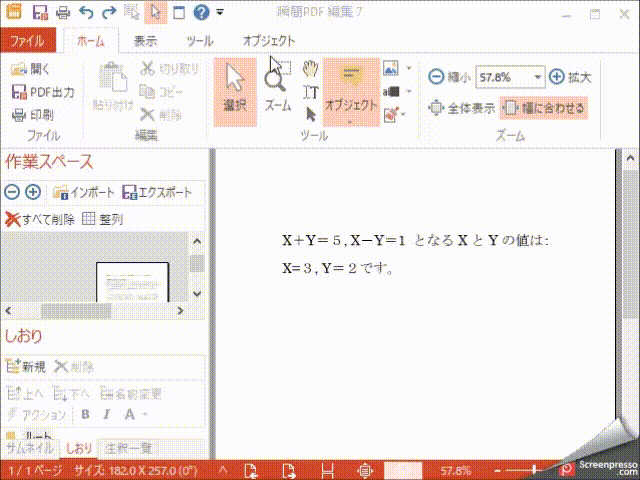The image size is (640, 480).
Task: Click the workspace minus icon
Action: coord(12,192)
